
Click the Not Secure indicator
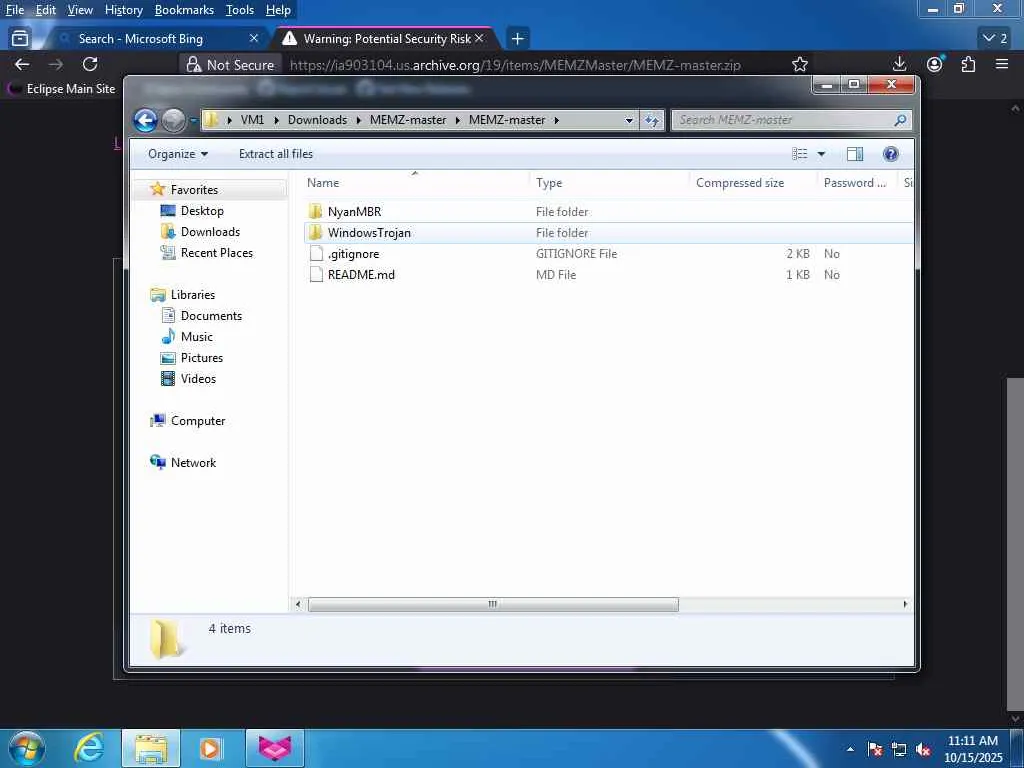coord(231,65)
